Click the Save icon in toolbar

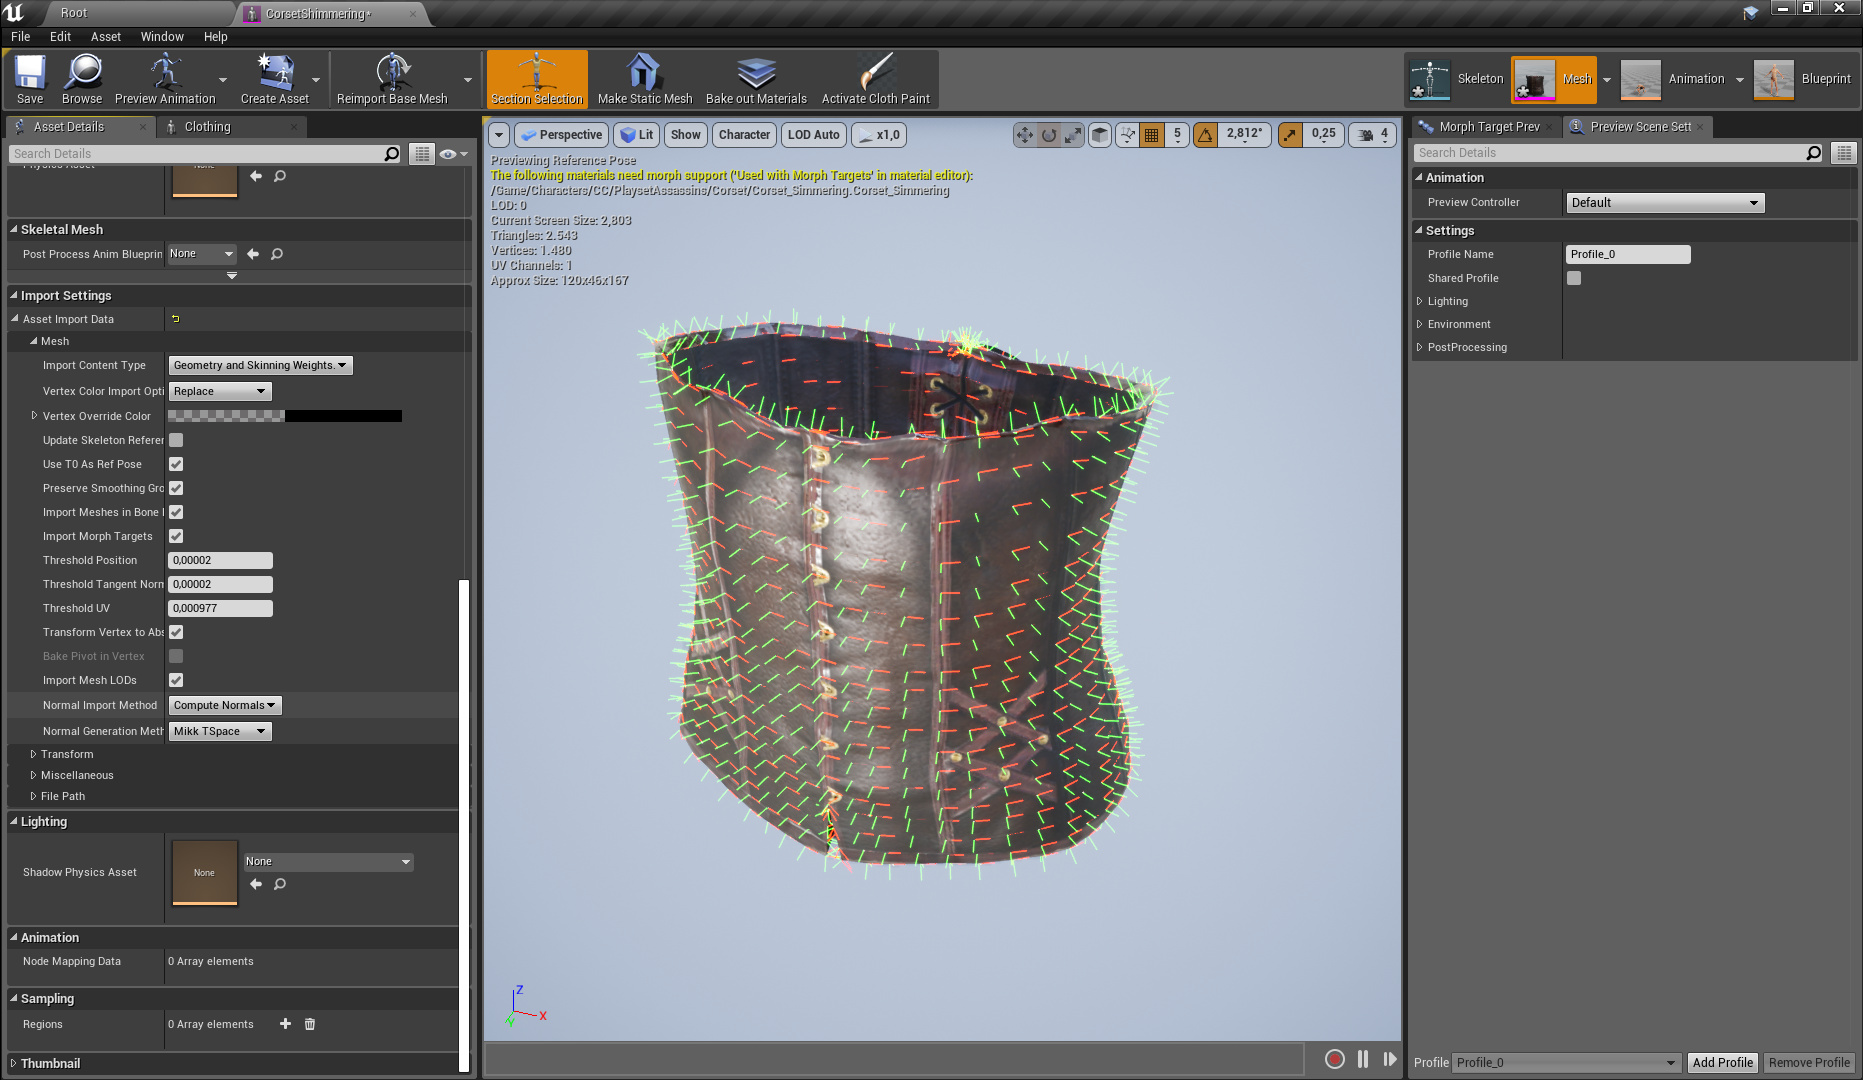pos(30,79)
